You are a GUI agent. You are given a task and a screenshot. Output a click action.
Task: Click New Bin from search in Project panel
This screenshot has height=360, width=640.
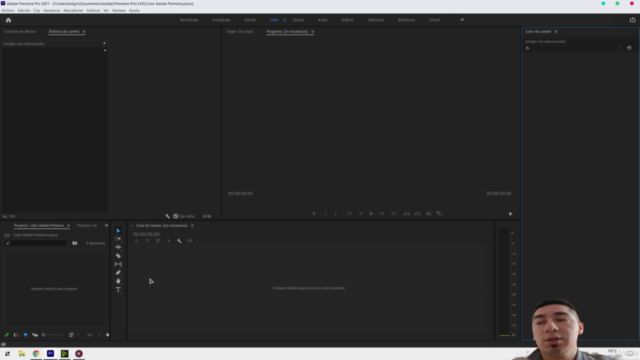[x=75, y=243]
